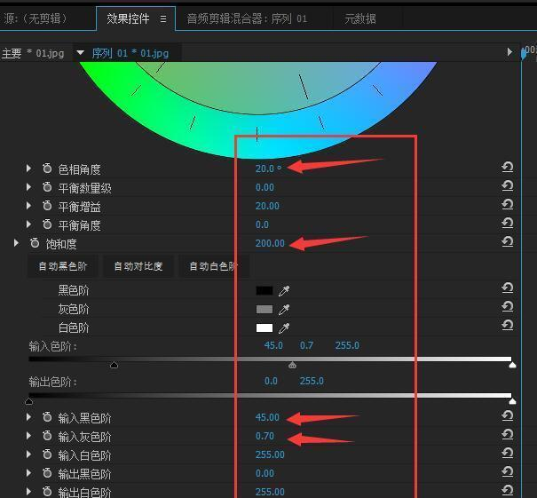537x499 pixels.
Task: Reset the 色相角度 parameter
Action: (x=507, y=167)
